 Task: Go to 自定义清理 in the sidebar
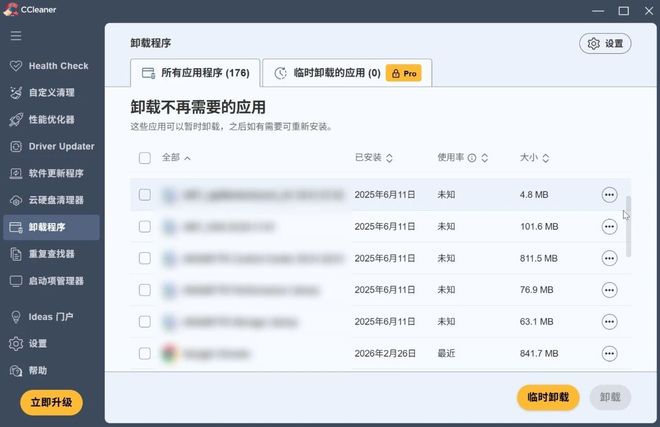pyautogui.click(x=50, y=93)
